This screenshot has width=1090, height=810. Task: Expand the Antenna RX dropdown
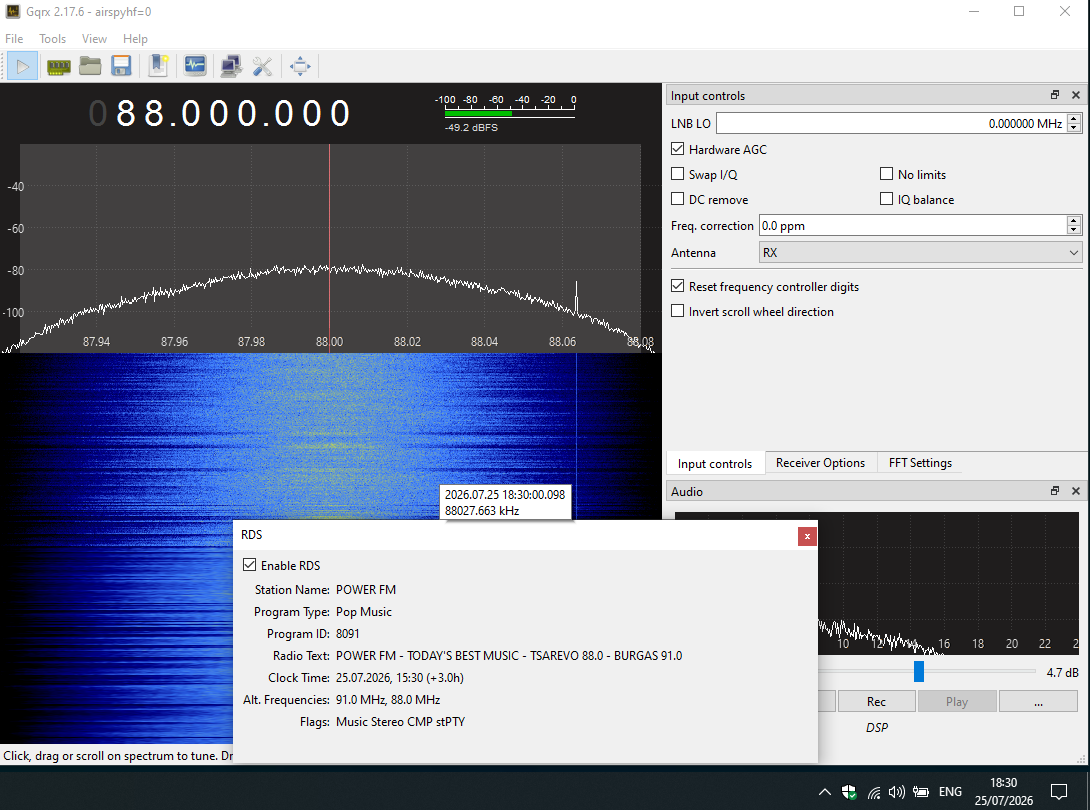[x=920, y=252]
